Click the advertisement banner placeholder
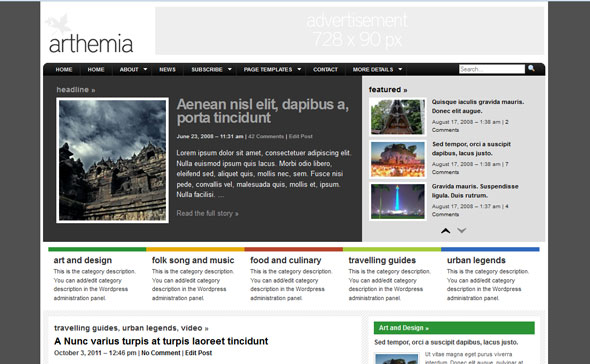 [x=350, y=31]
